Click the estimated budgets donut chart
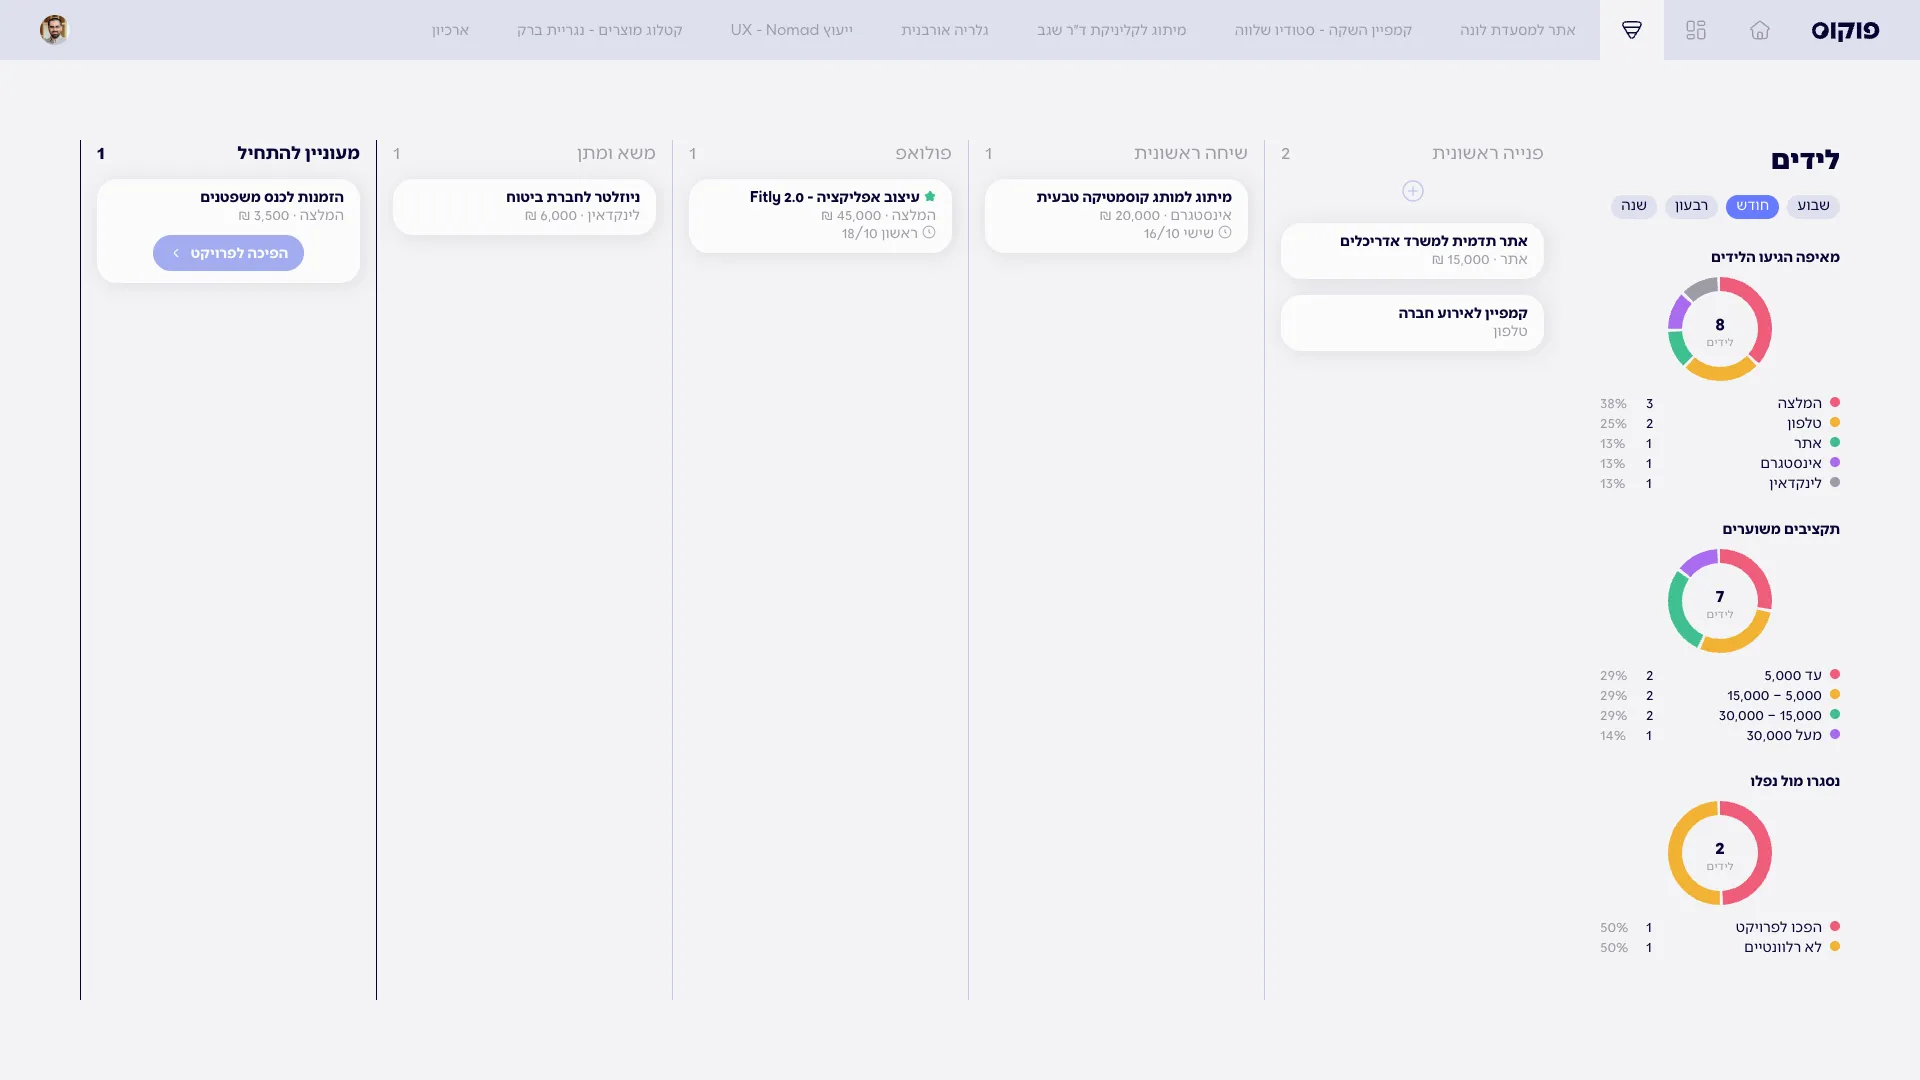Viewport: 1920px width, 1080px height. 1719,601
